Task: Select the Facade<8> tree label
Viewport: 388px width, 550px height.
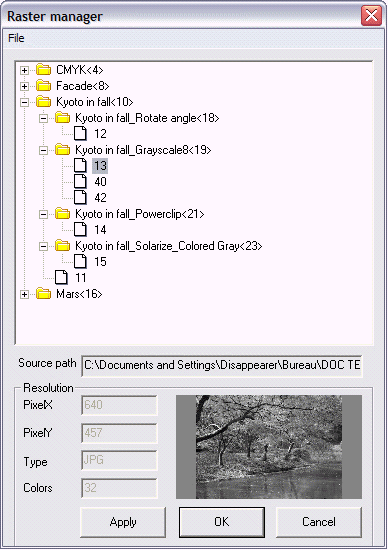Action: coord(83,86)
